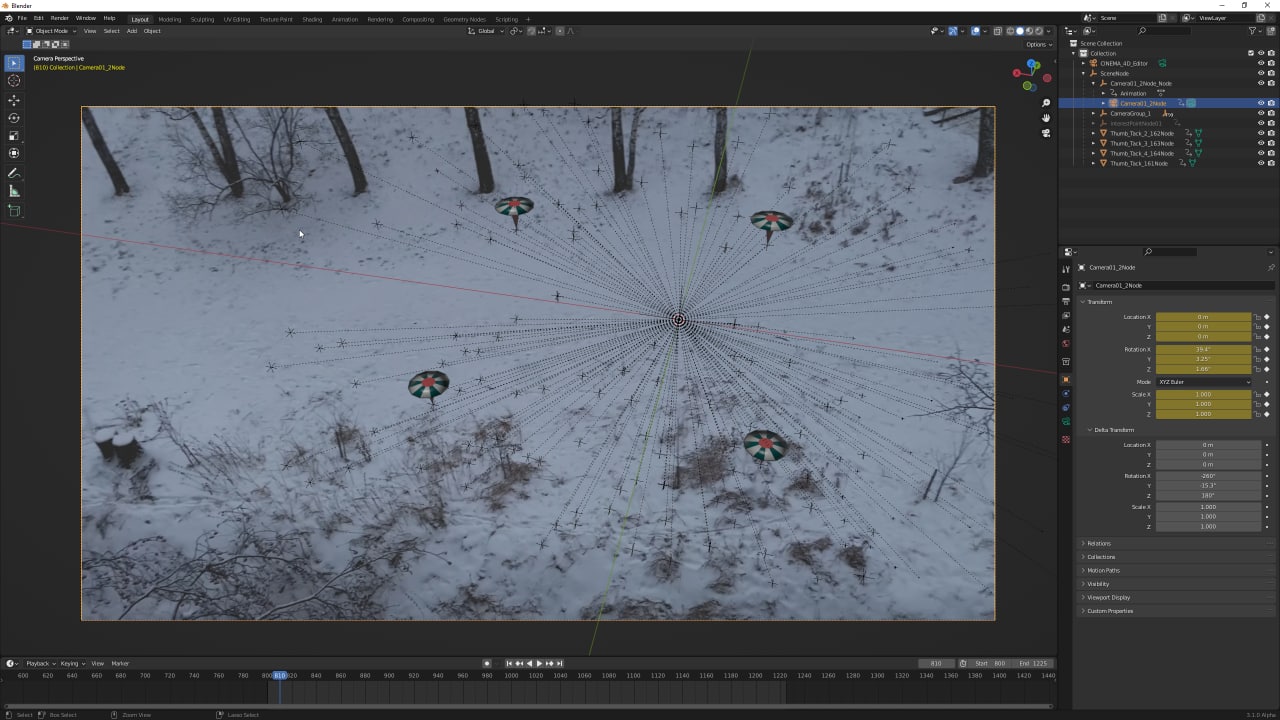Activate the Move tool
The image size is (1280, 720).
click(14, 100)
